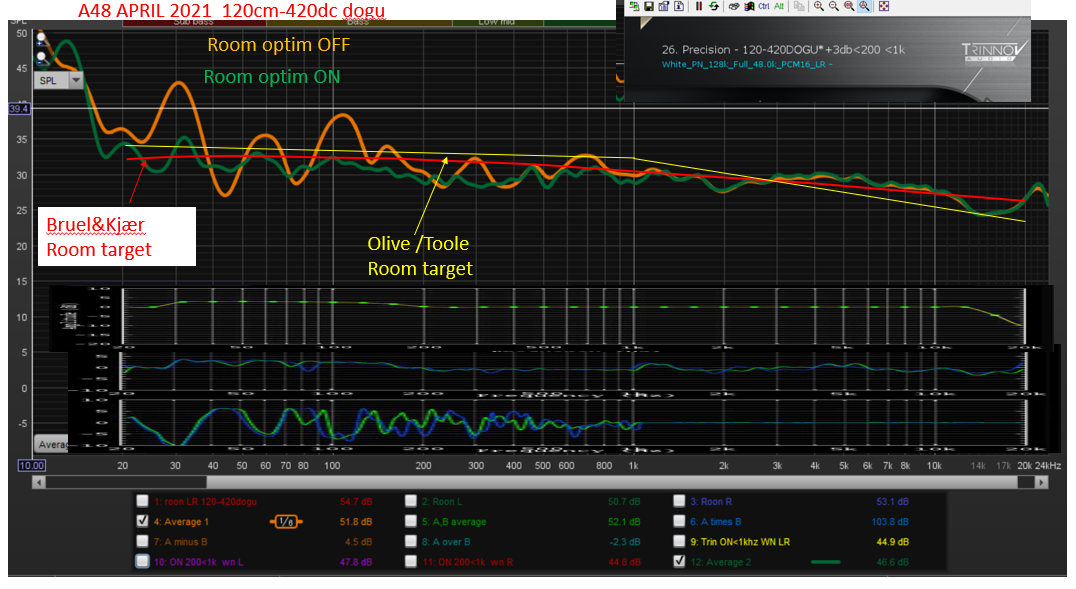Click the highlighted zoom magnifier icon

(x=865, y=6)
